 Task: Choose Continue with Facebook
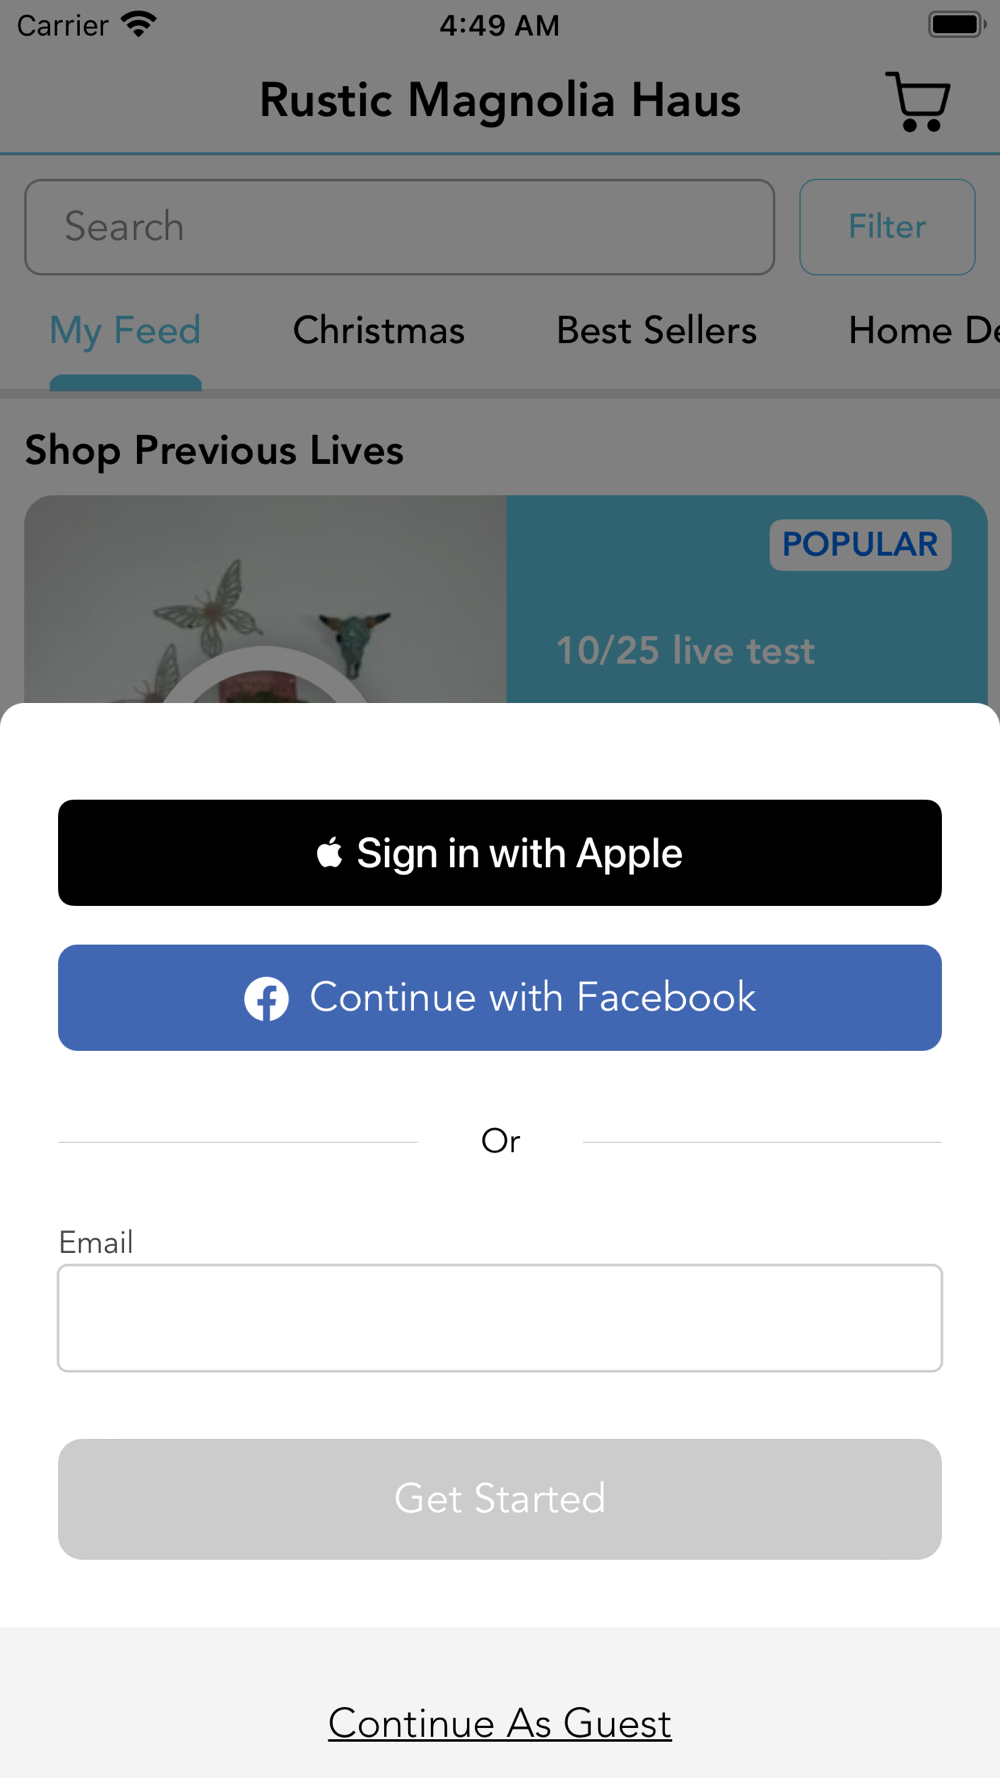click(500, 998)
